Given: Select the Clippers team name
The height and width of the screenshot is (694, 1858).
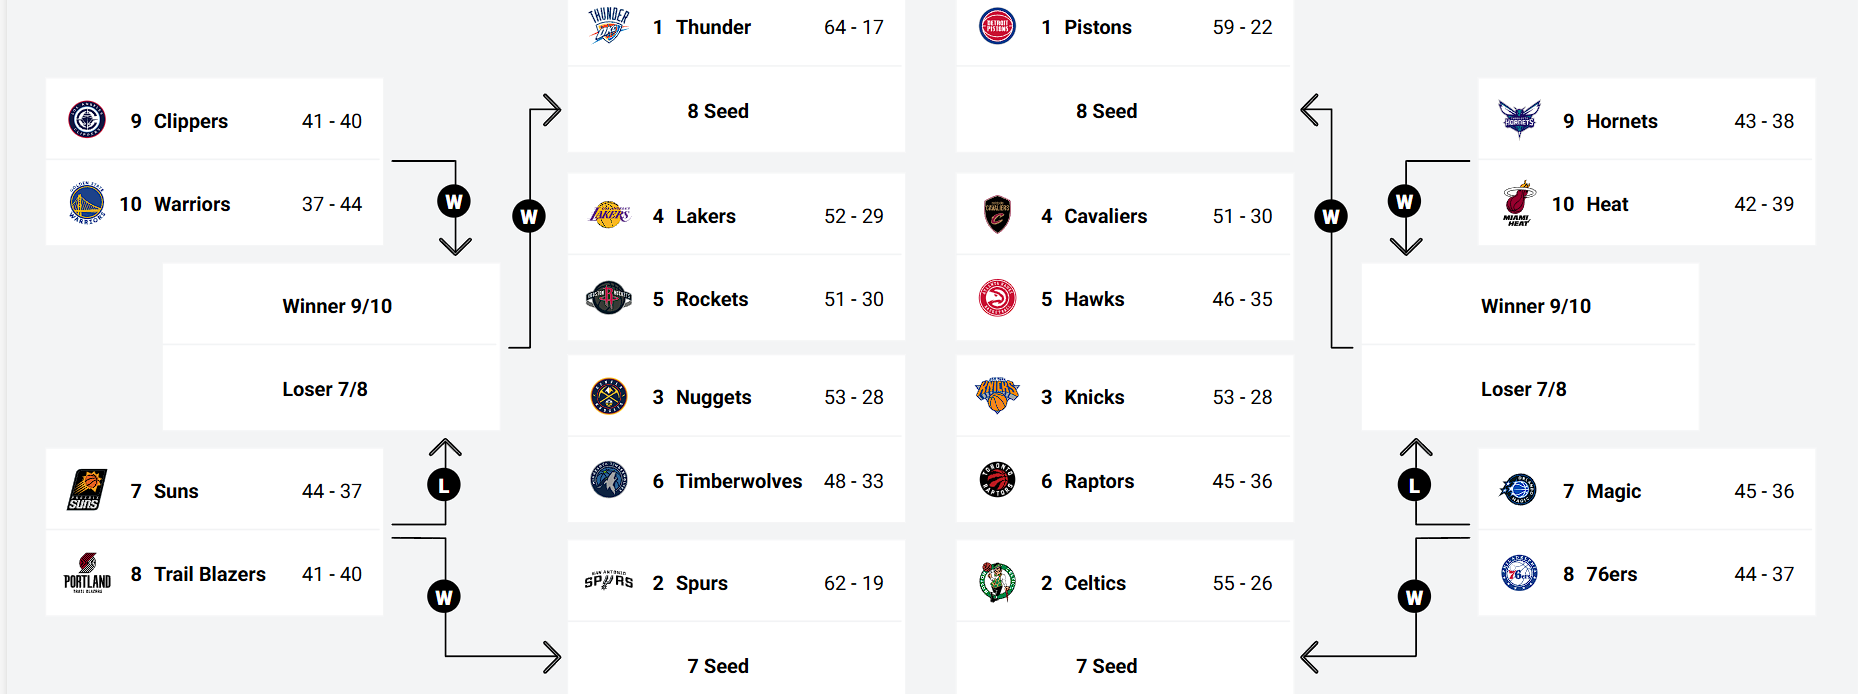Looking at the screenshot, I should (190, 121).
